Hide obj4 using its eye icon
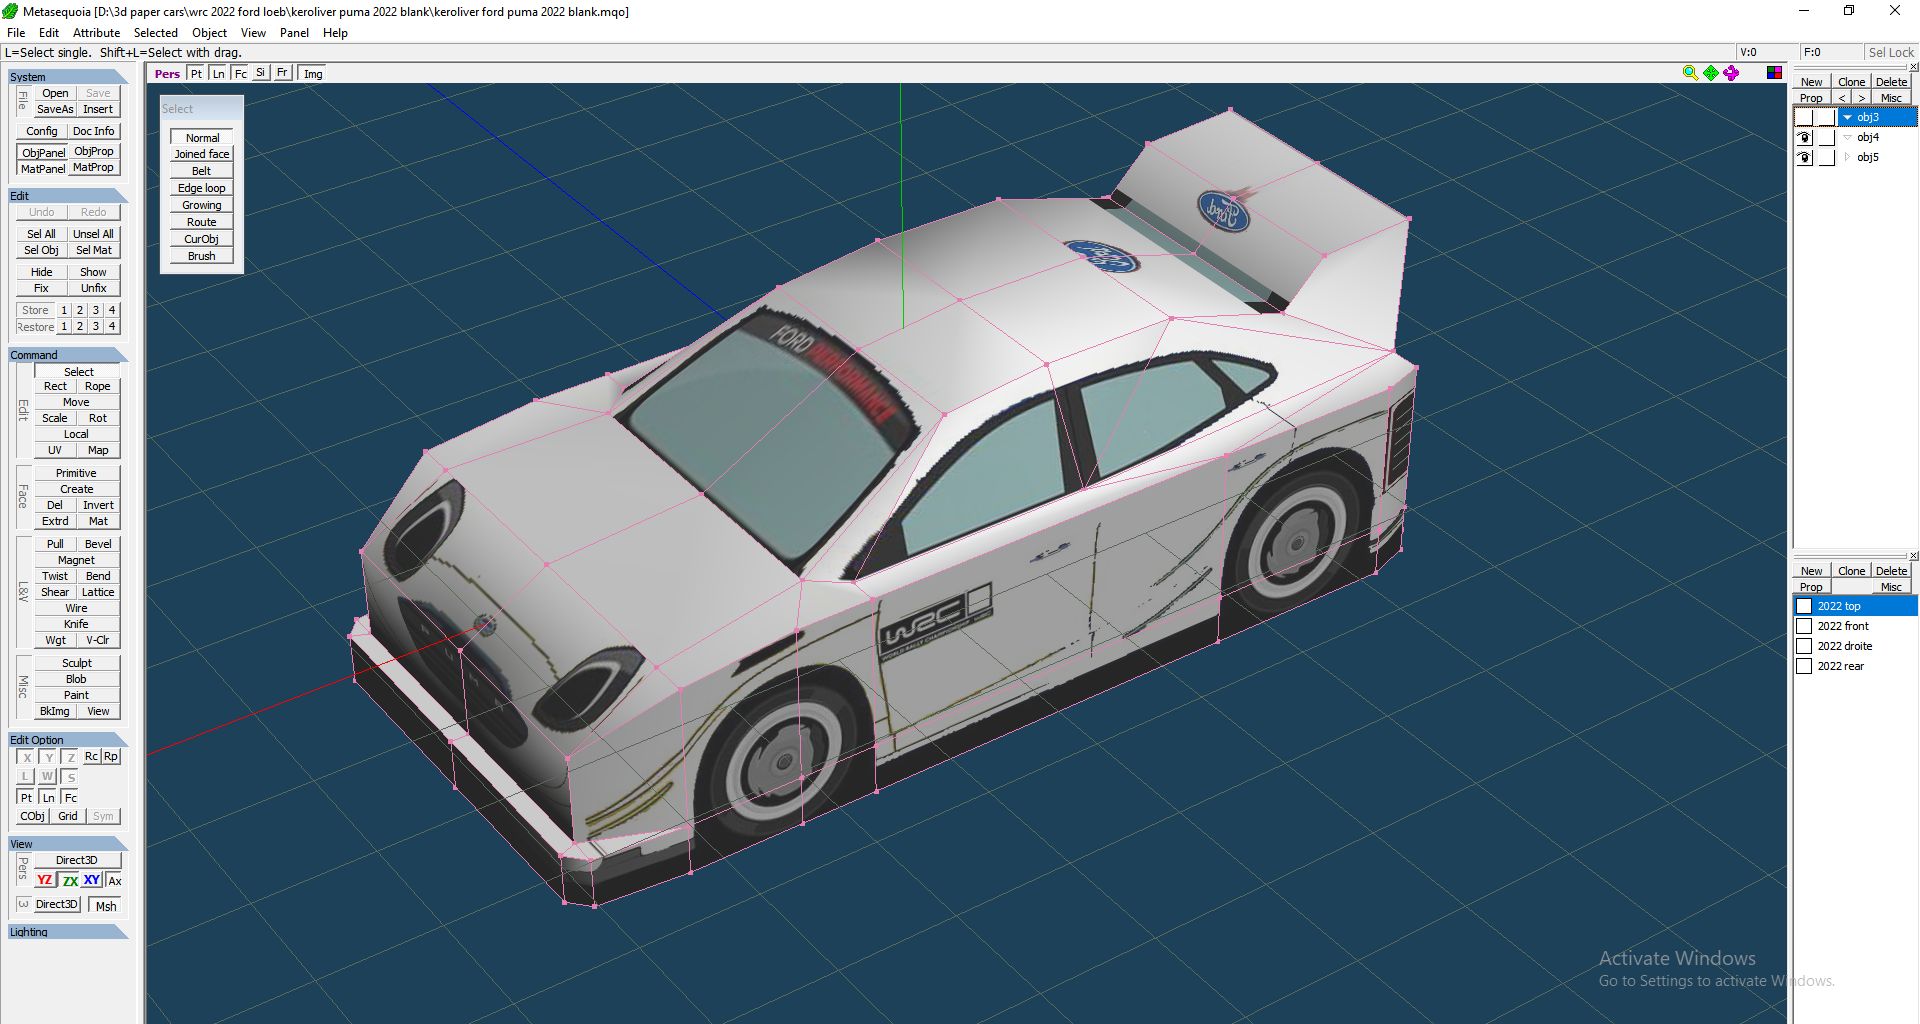 [1804, 138]
